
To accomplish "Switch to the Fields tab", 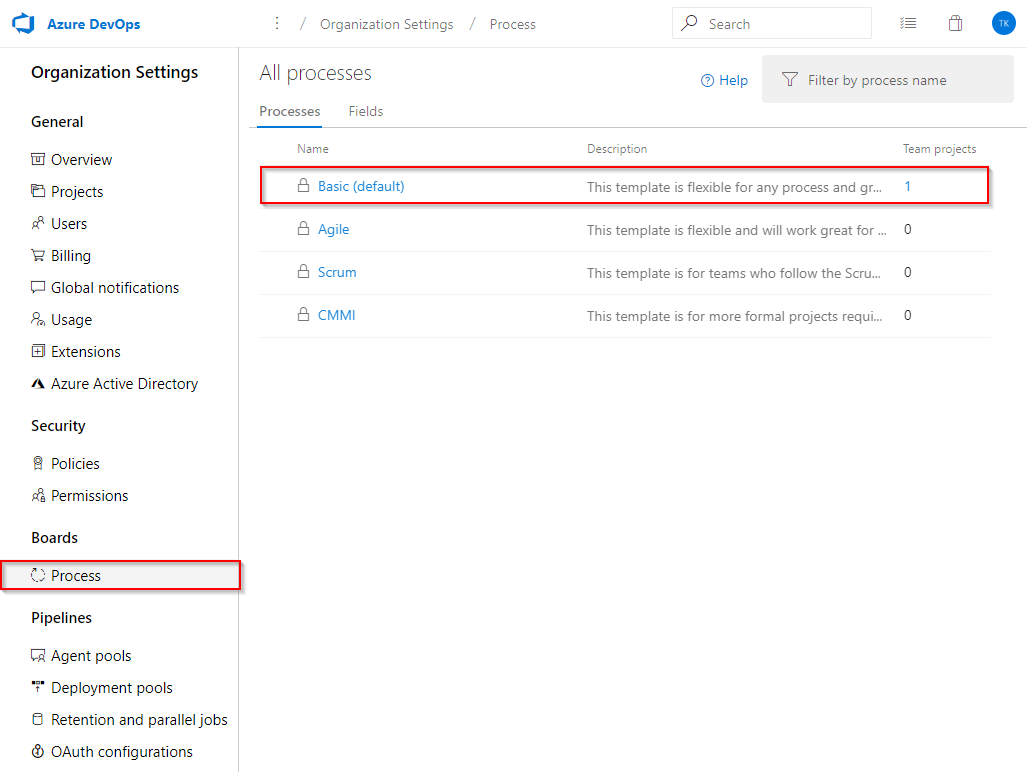I will click(x=365, y=111).
